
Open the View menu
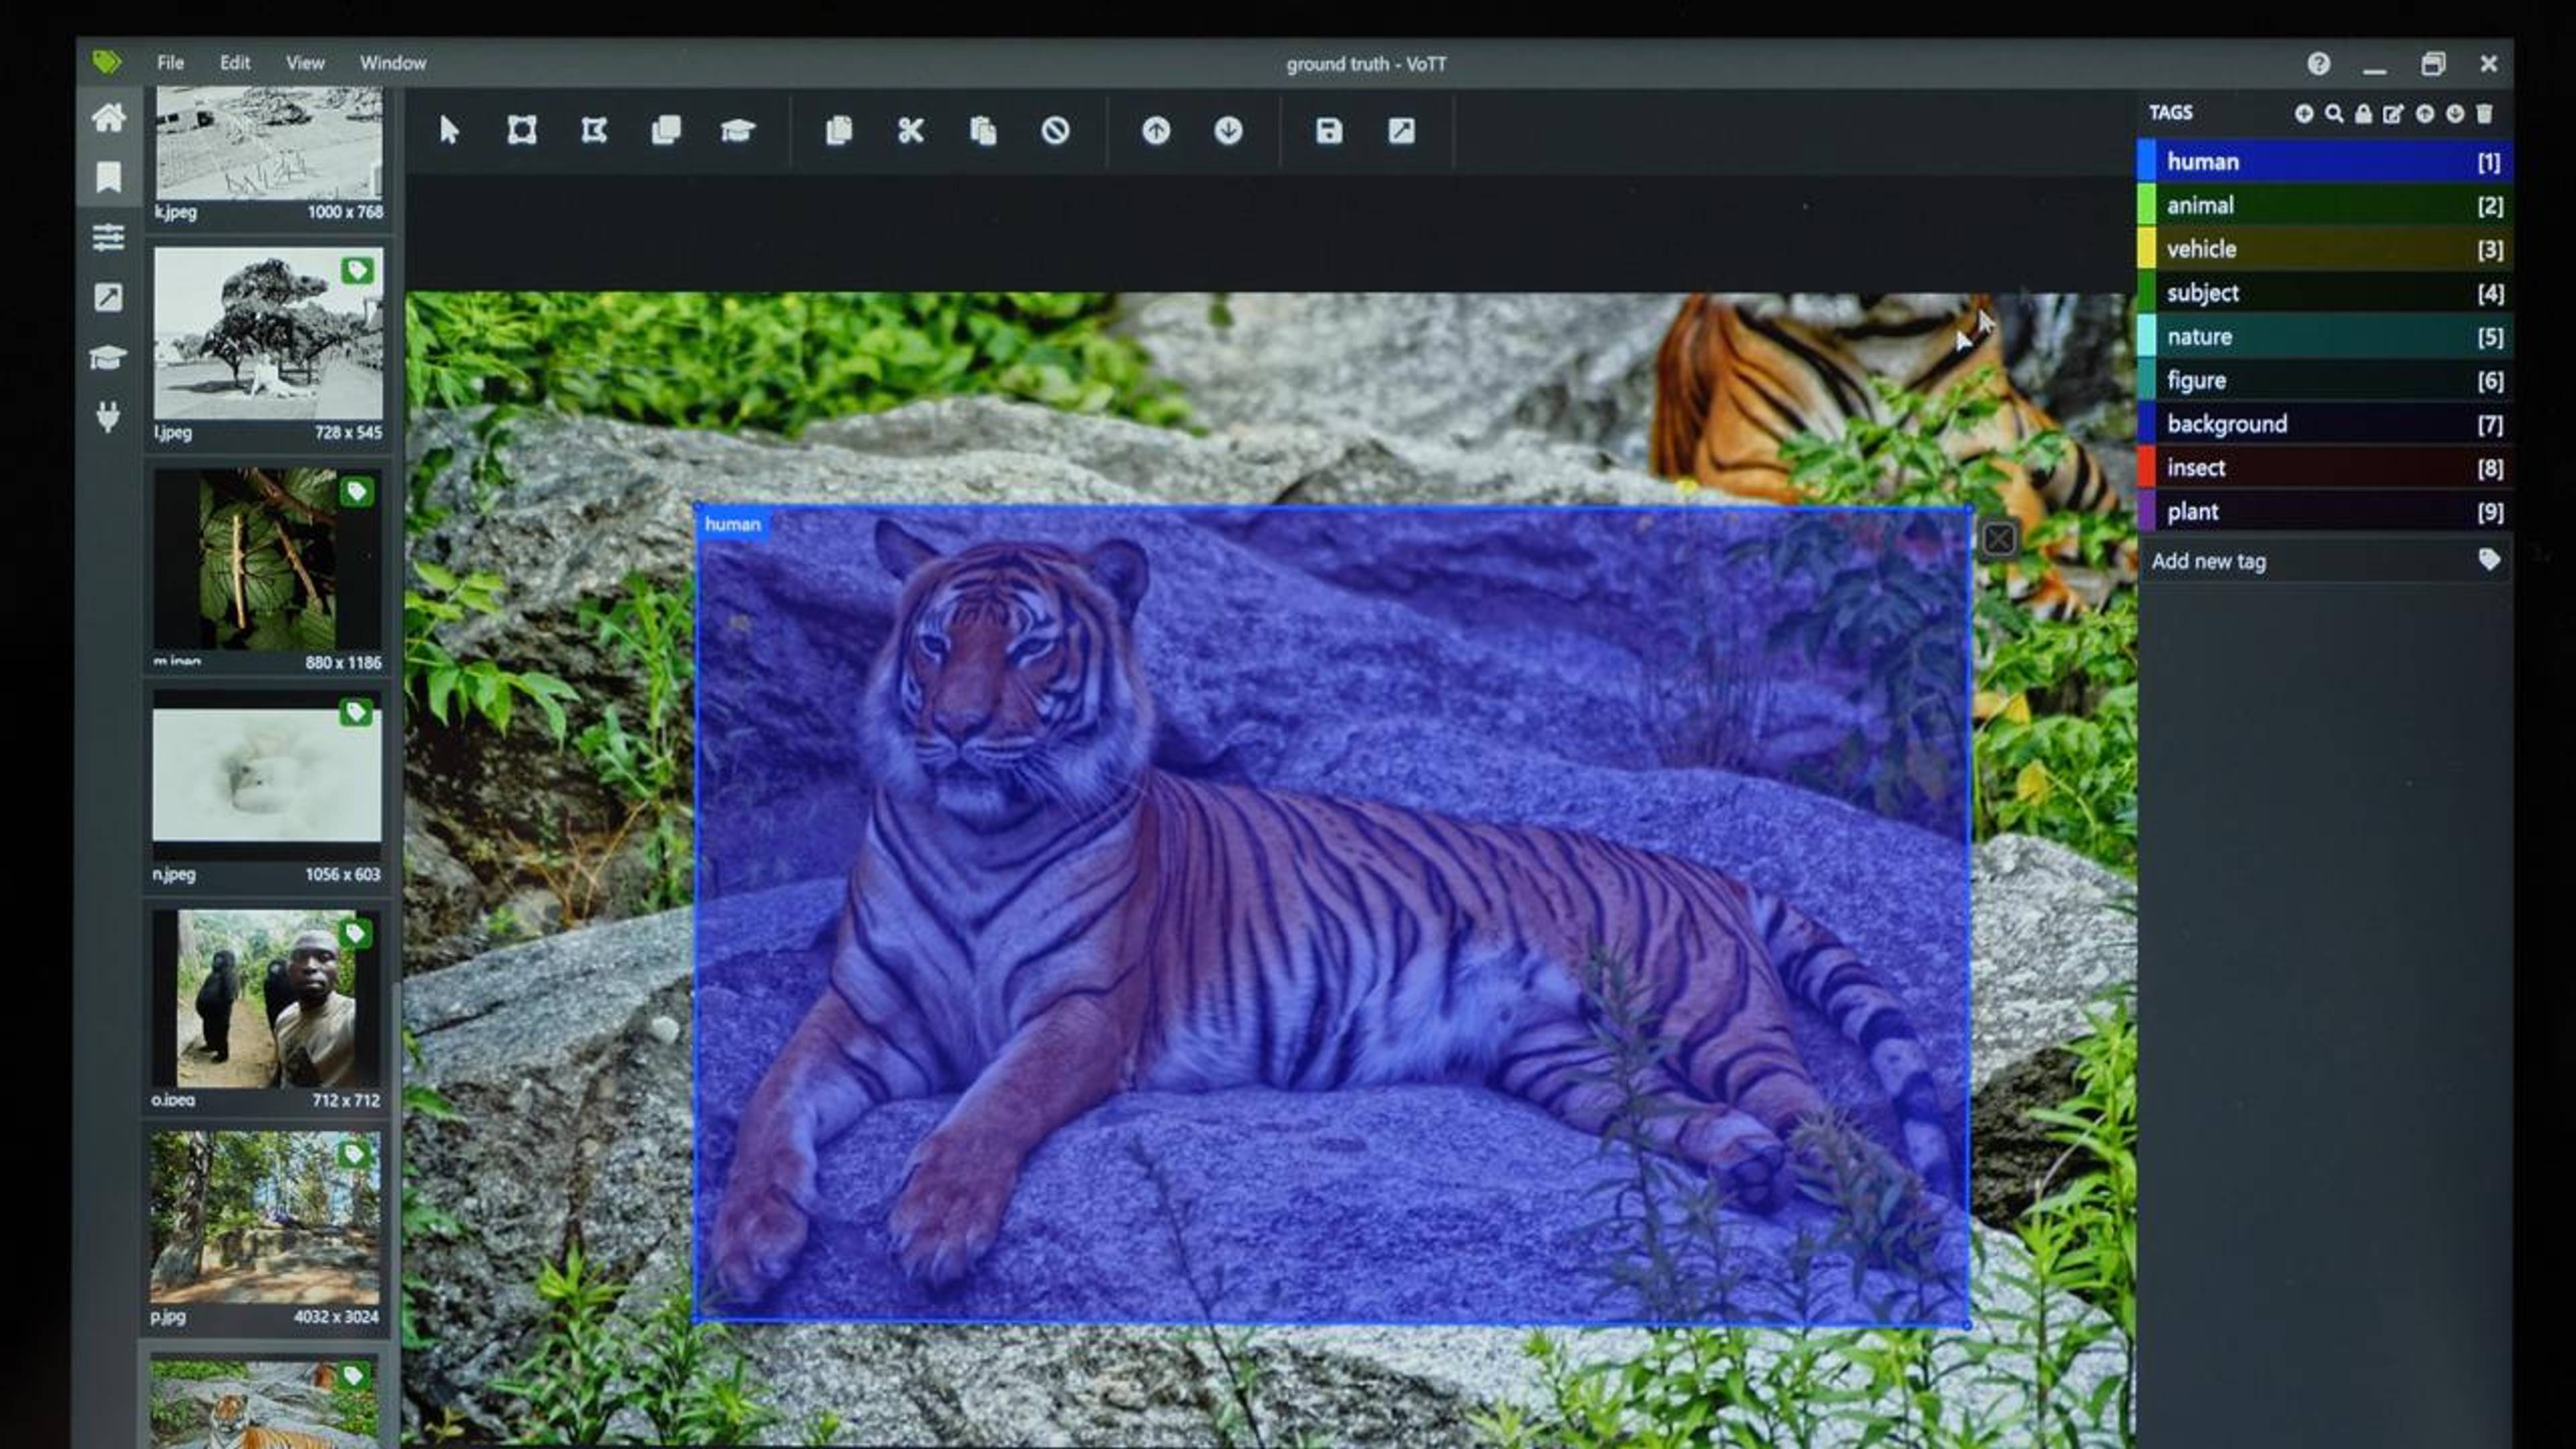[305, 63]
